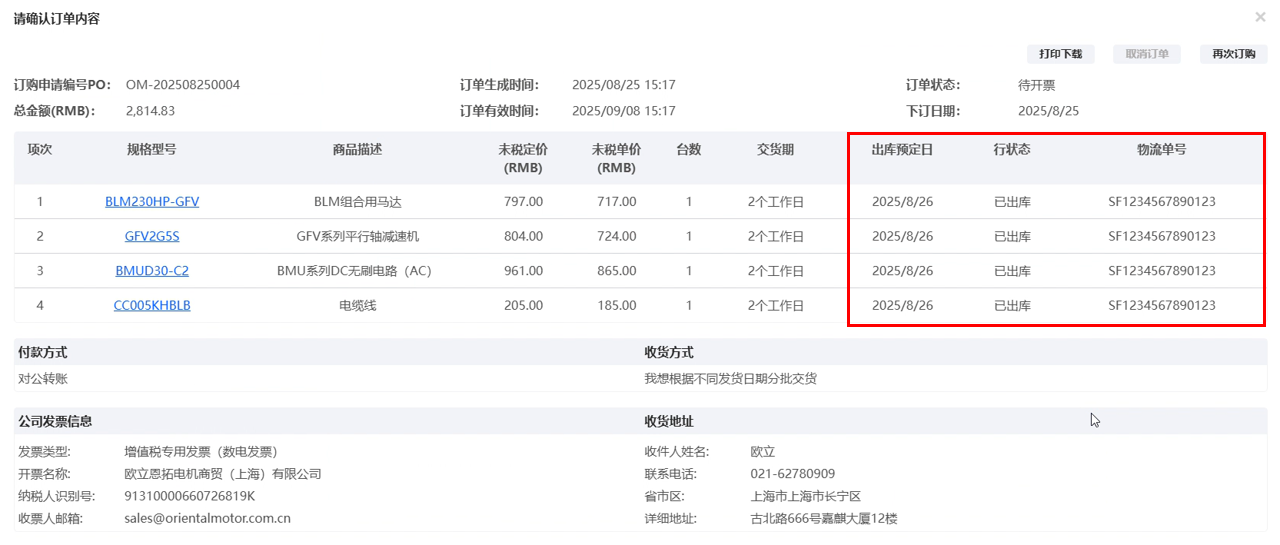Click the 规格型号 column header

pyautogui.click(x=152, y=150)
